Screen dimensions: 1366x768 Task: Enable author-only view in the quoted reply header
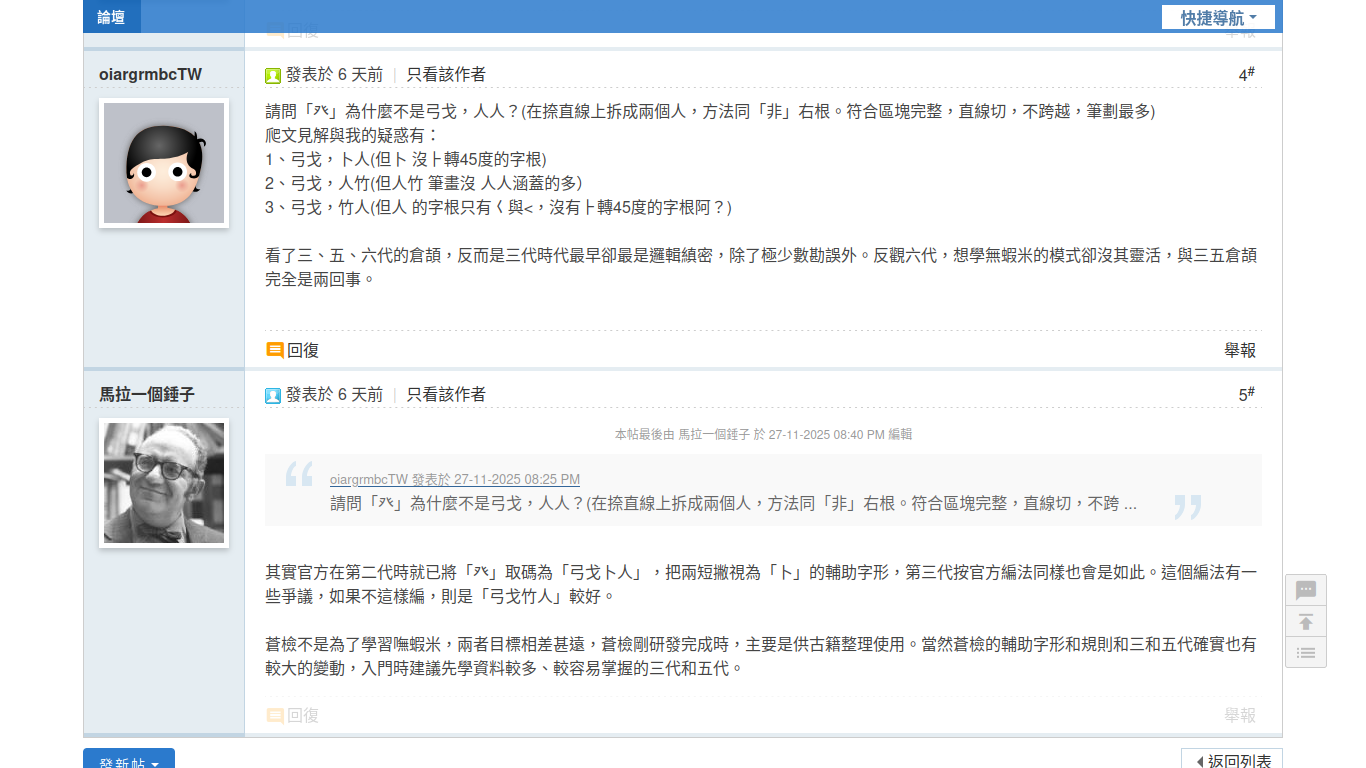[446, 393]
